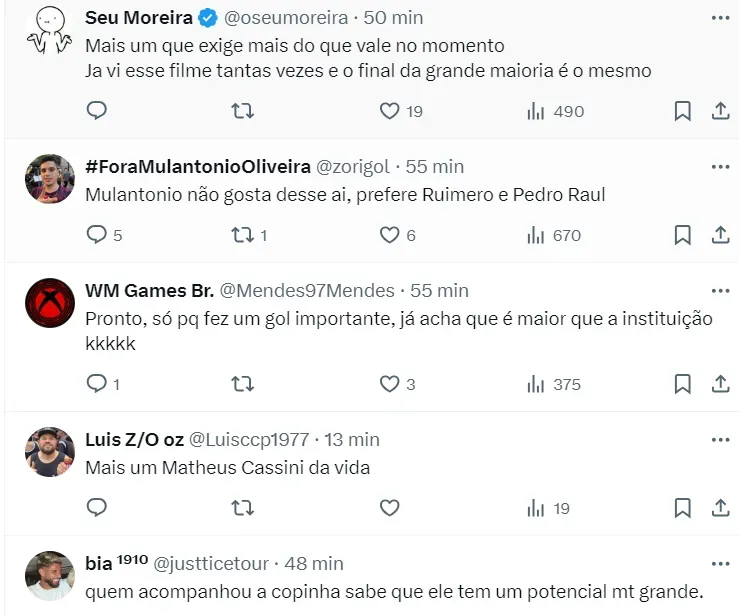
Task: Open the @Mendes97Mendes handle link
Action: pyautogui.click(x=307, y=291)
